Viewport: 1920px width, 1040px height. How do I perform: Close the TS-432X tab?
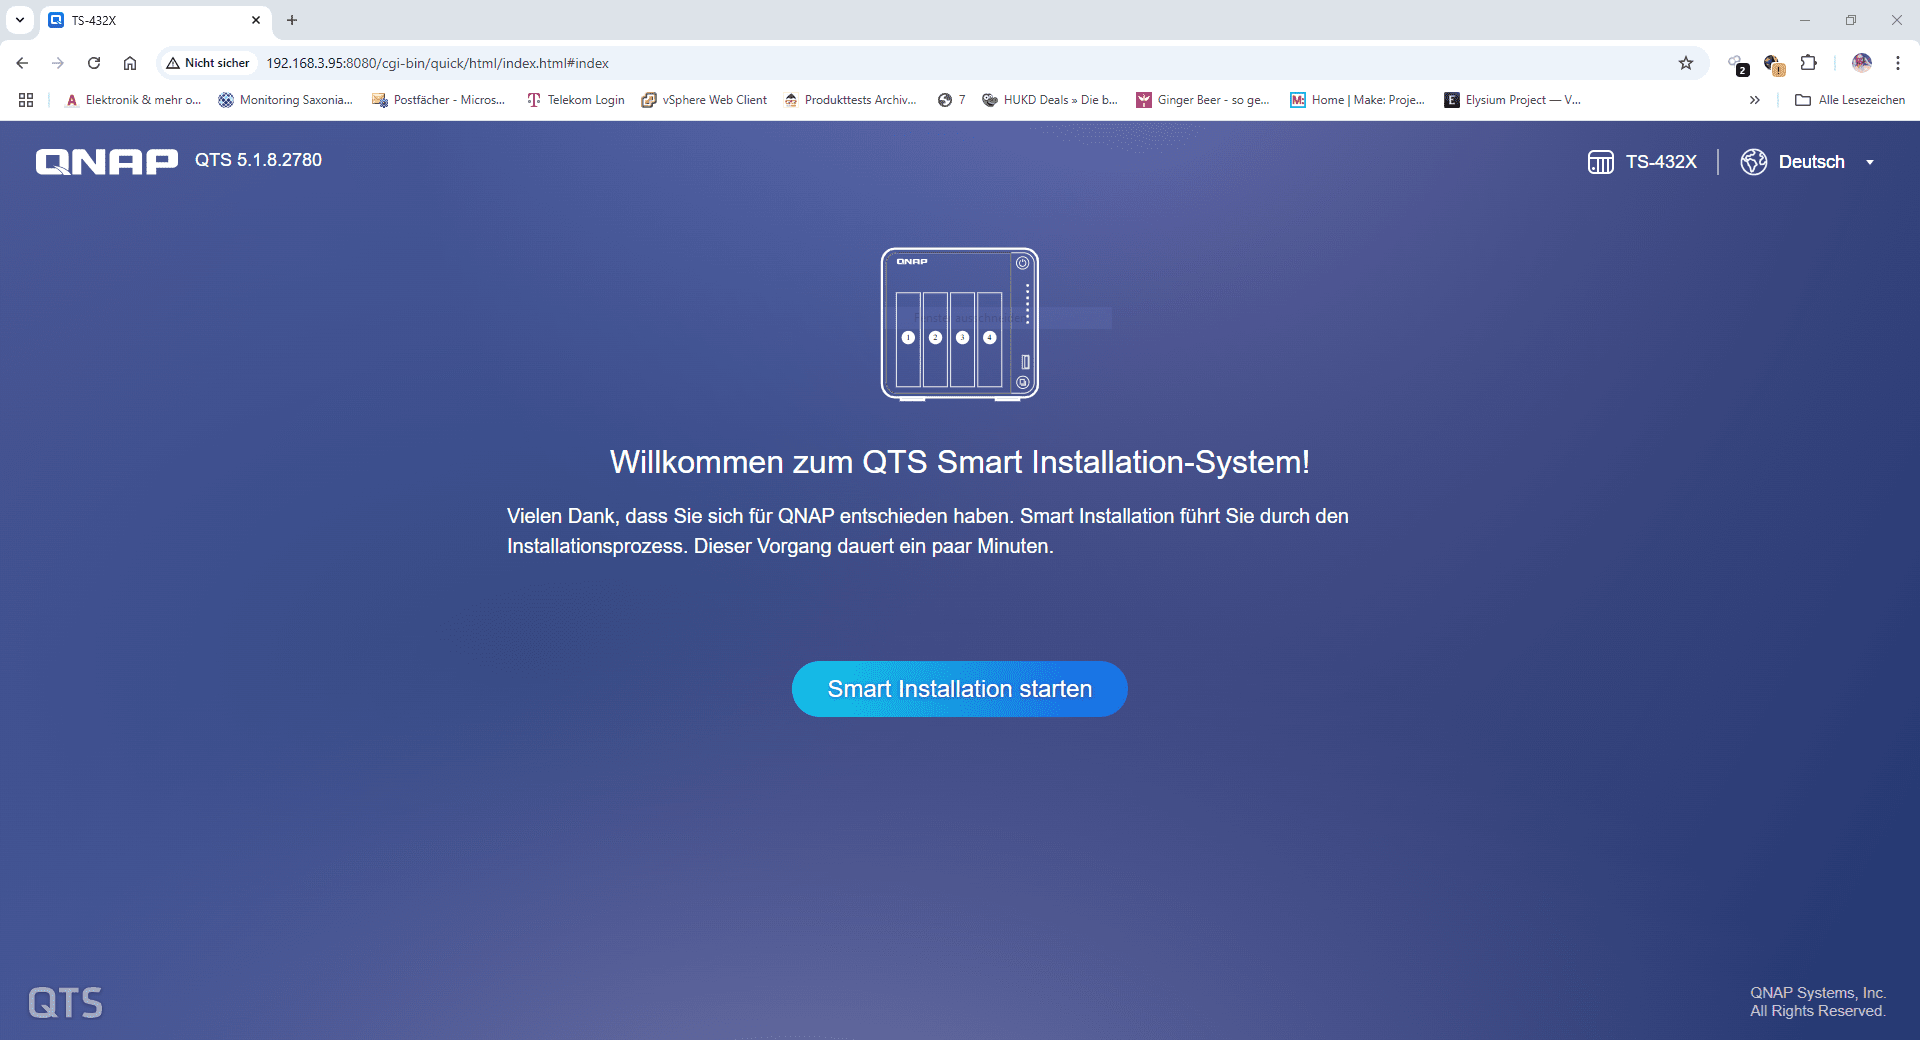click(x=256, y=20)
